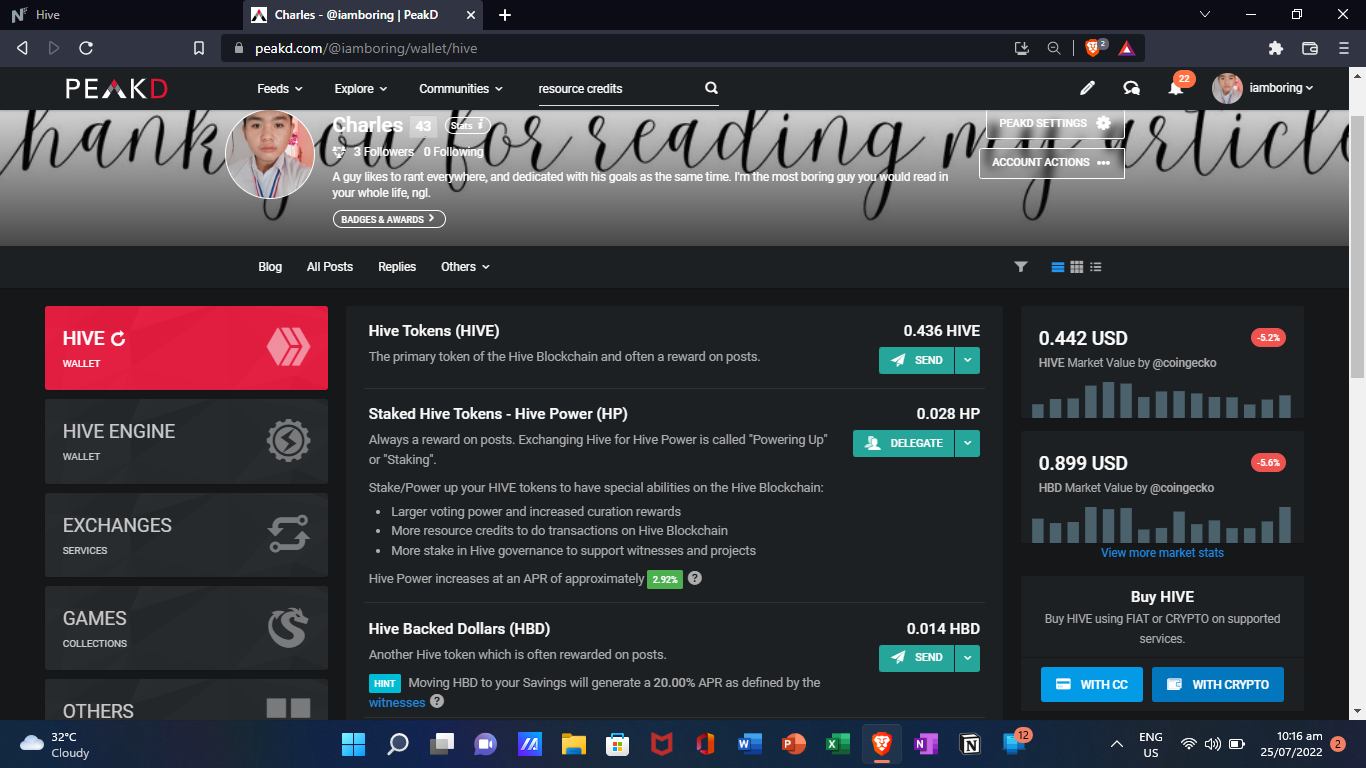This screenshot has width=1366, height=768.
Task: Open the browser tab search chevron
Action: coord(1205,15)
